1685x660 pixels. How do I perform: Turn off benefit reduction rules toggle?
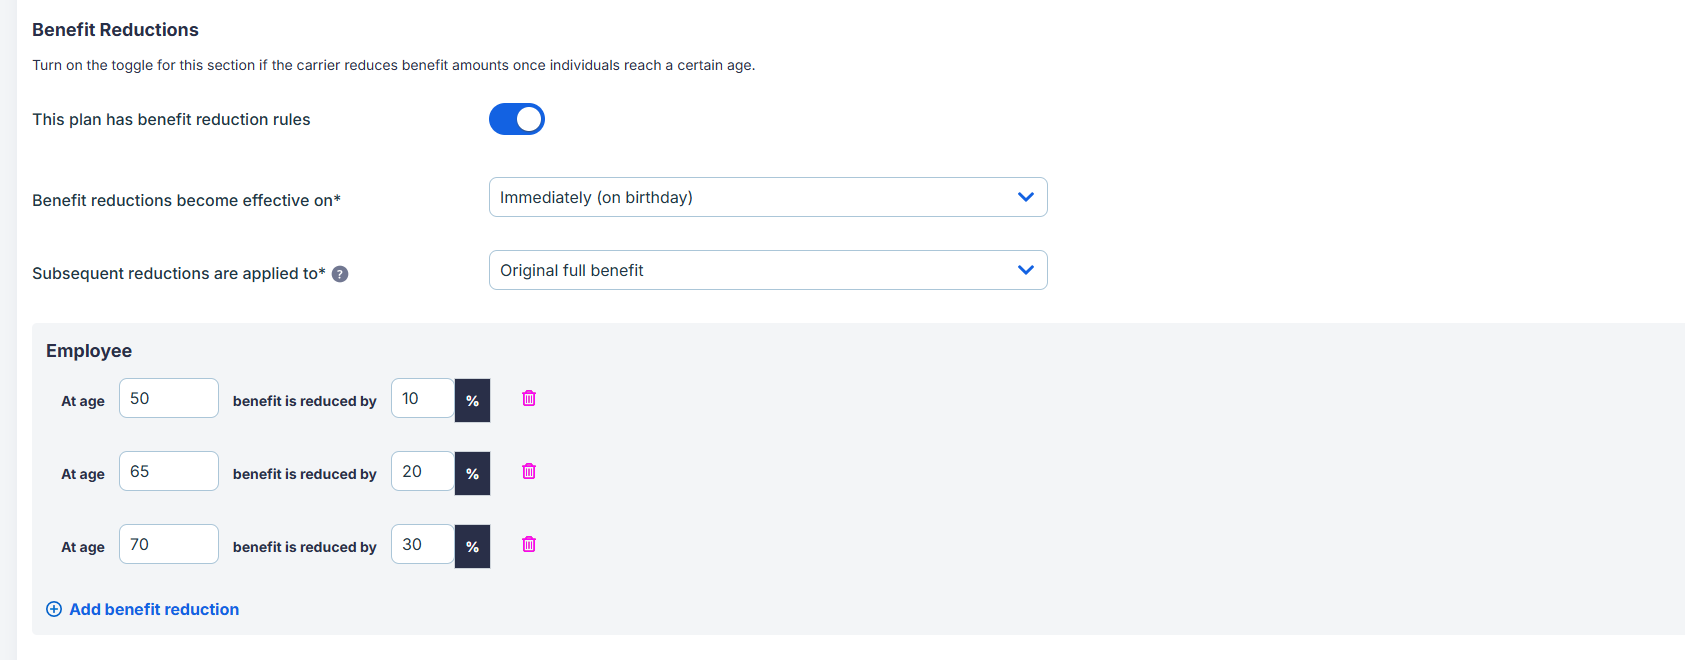517,119
